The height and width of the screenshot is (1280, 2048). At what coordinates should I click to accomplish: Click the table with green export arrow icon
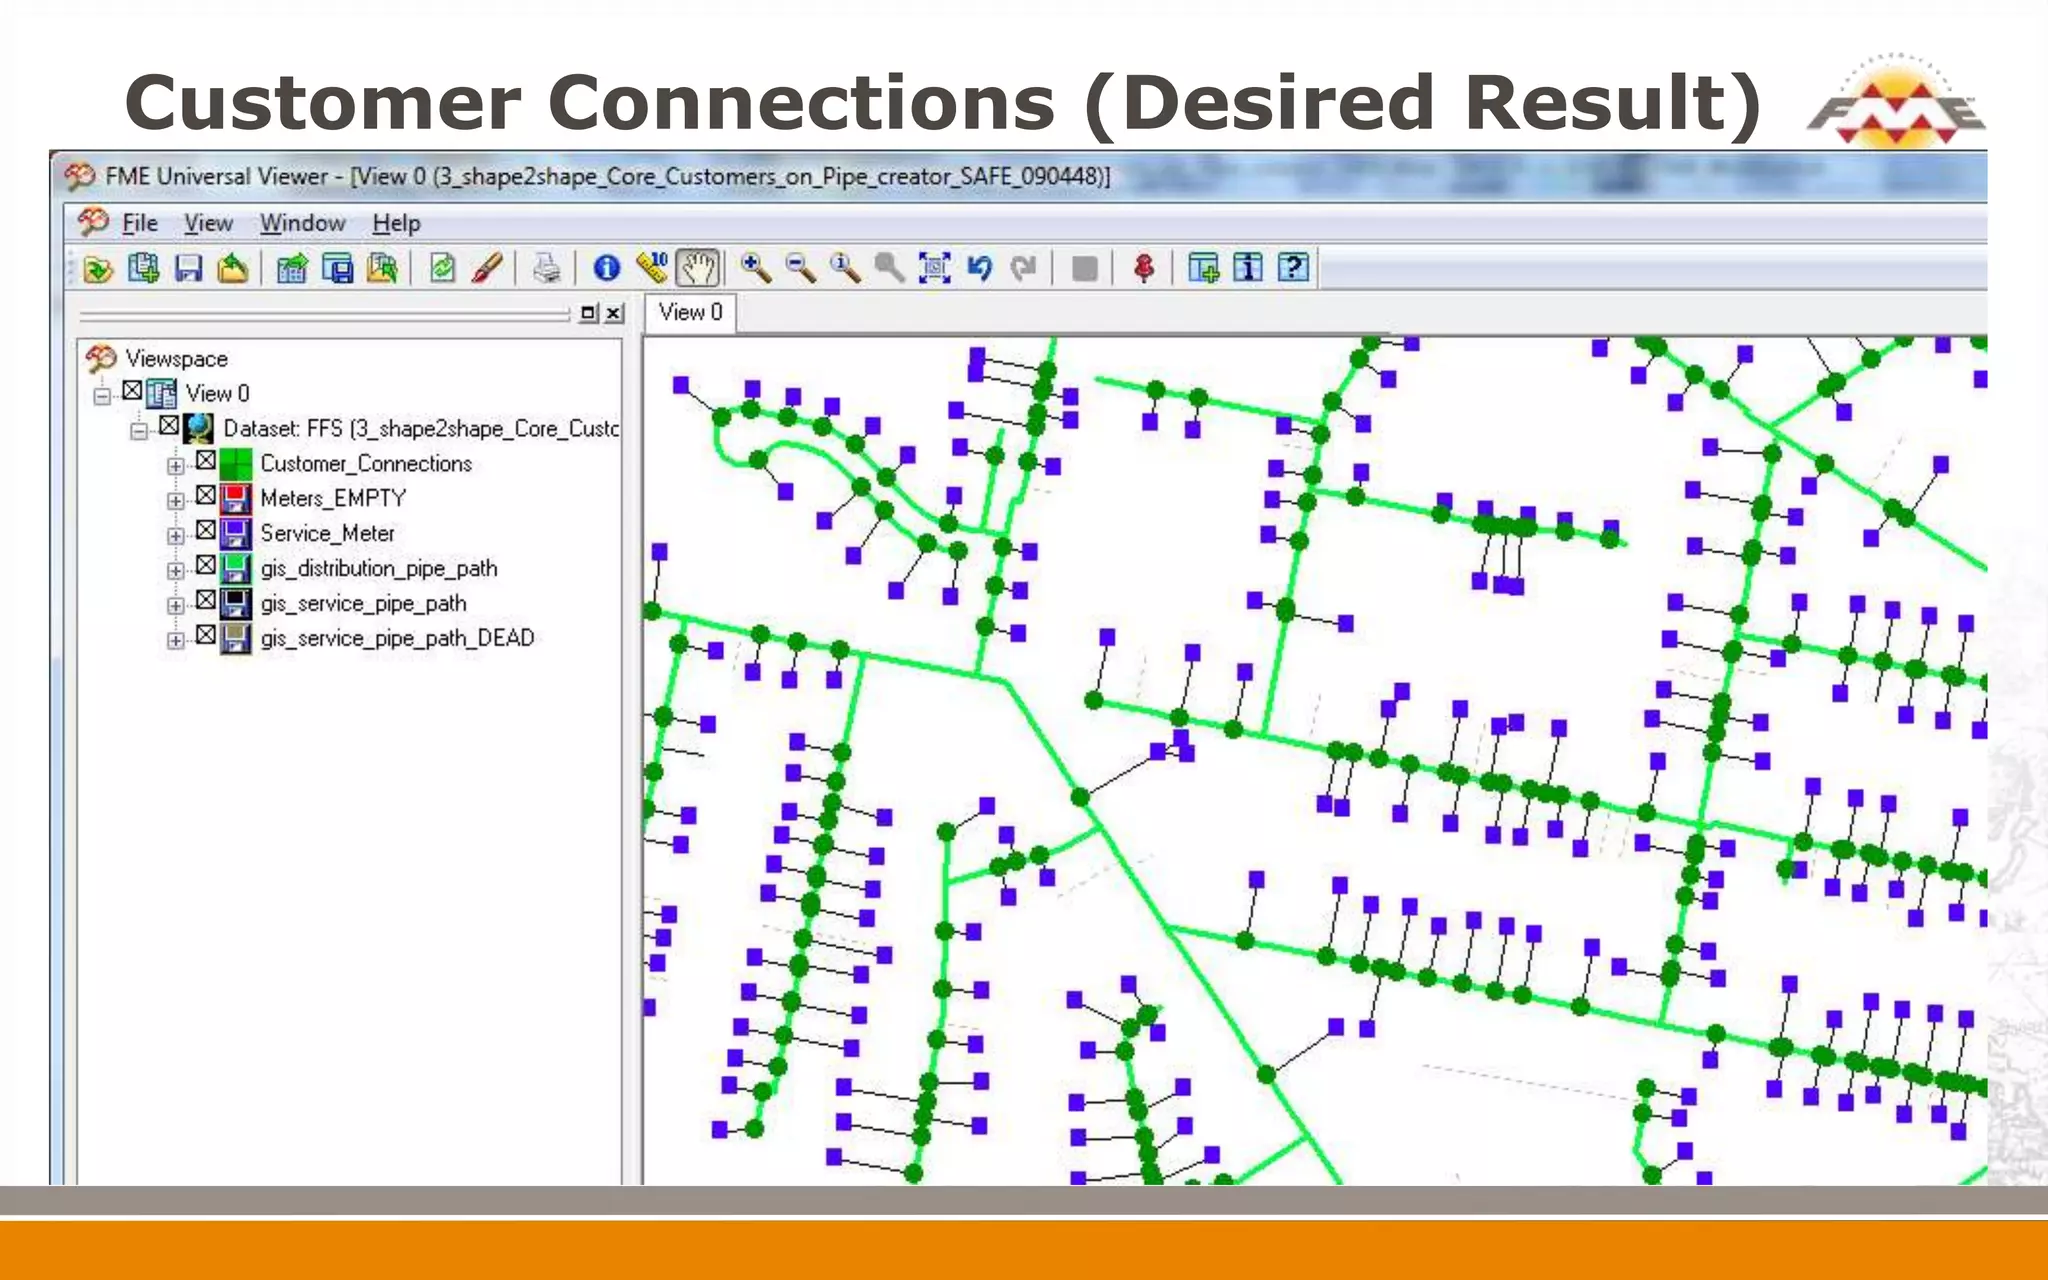292,268
